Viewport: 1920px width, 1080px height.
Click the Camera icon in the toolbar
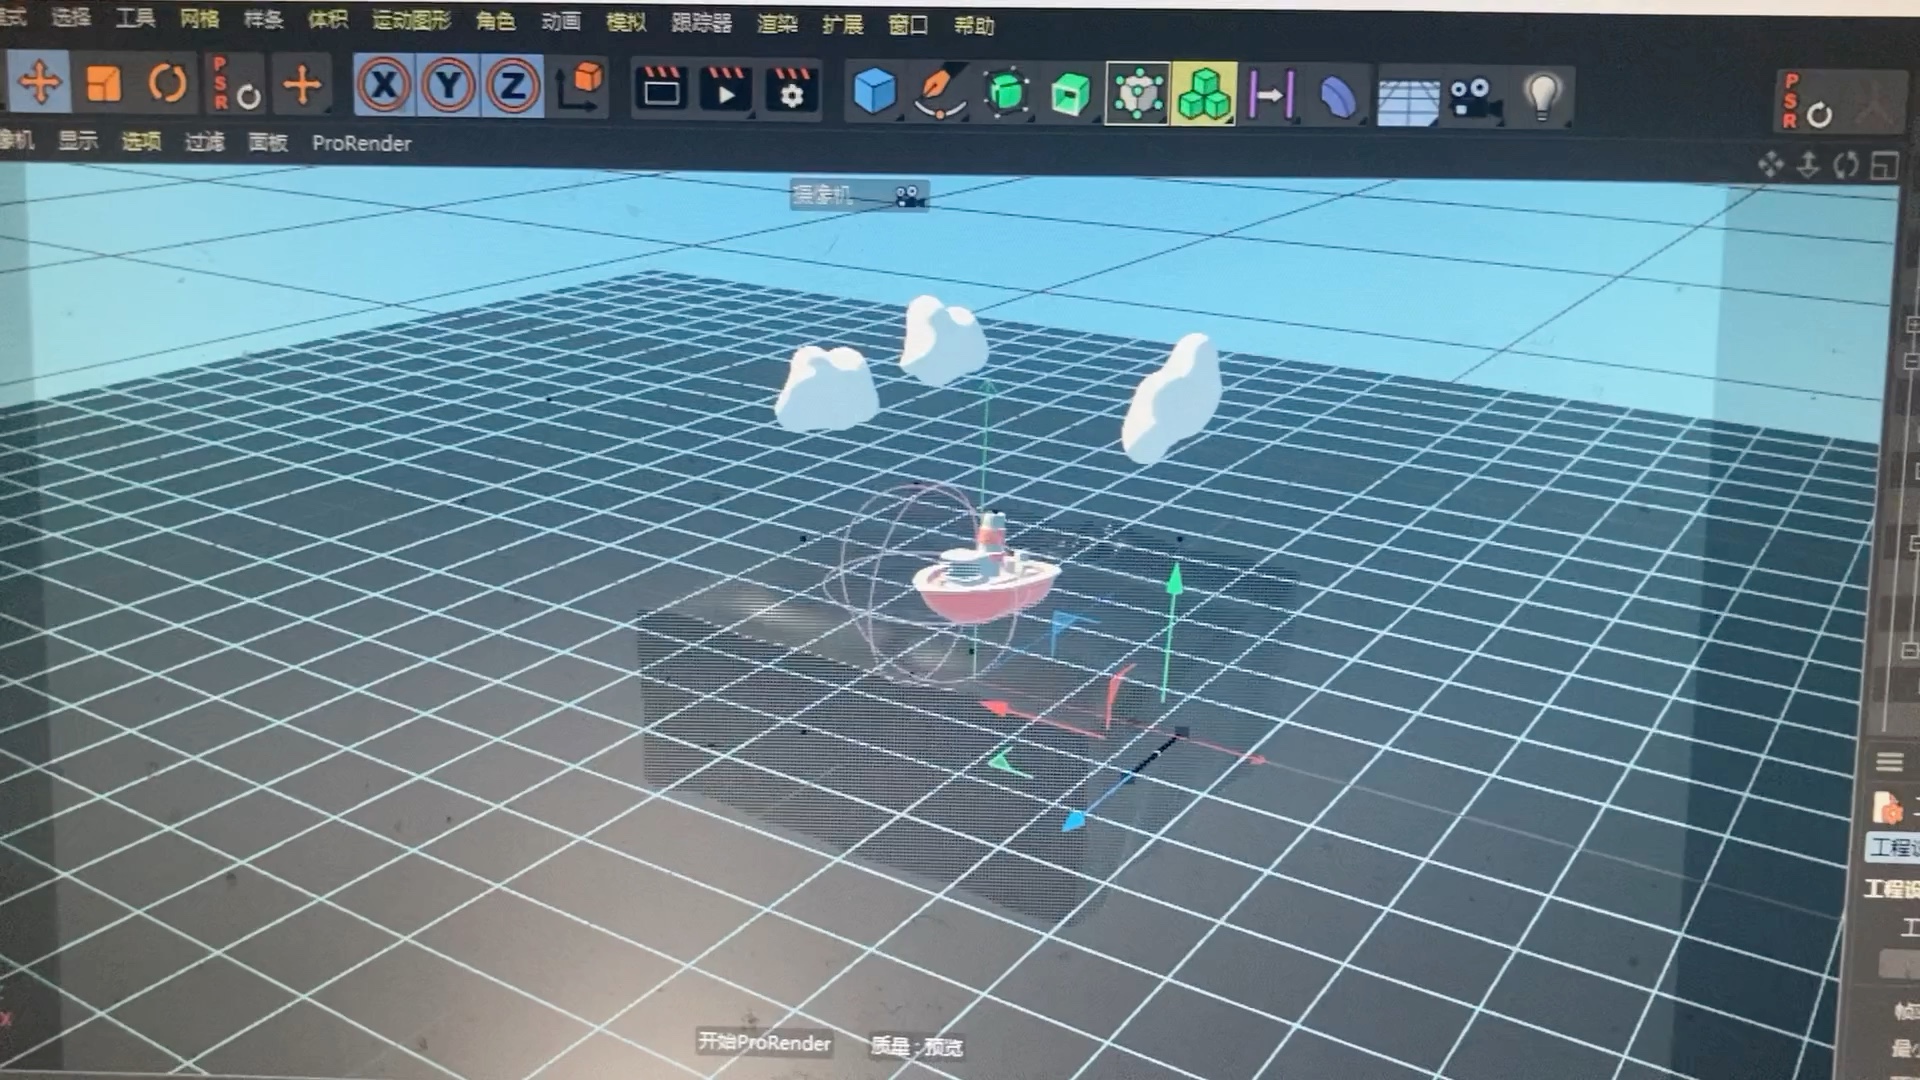click(1473, 93)
